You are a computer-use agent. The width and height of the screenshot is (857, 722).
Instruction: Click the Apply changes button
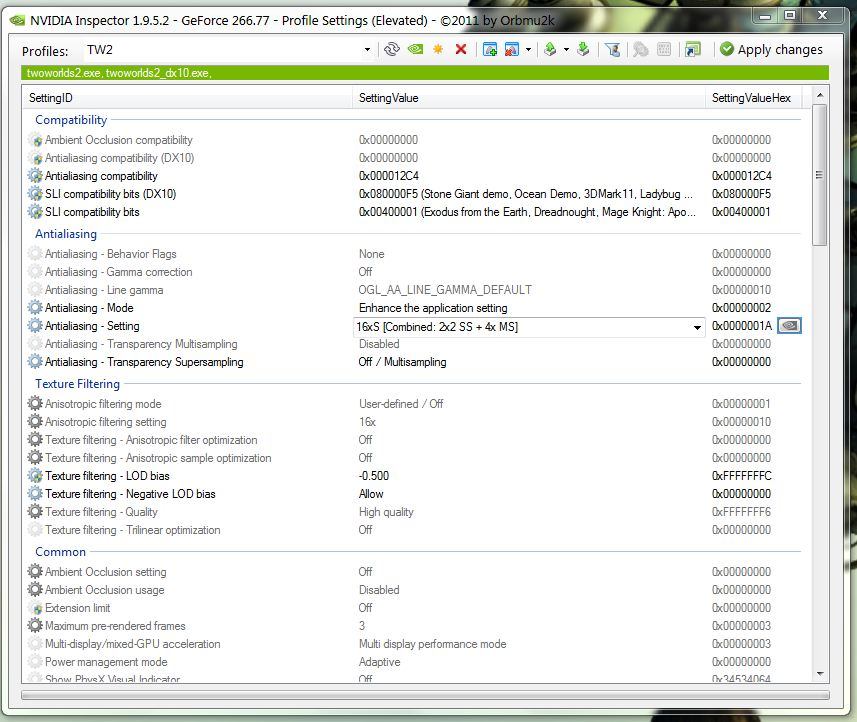[771, 50]
